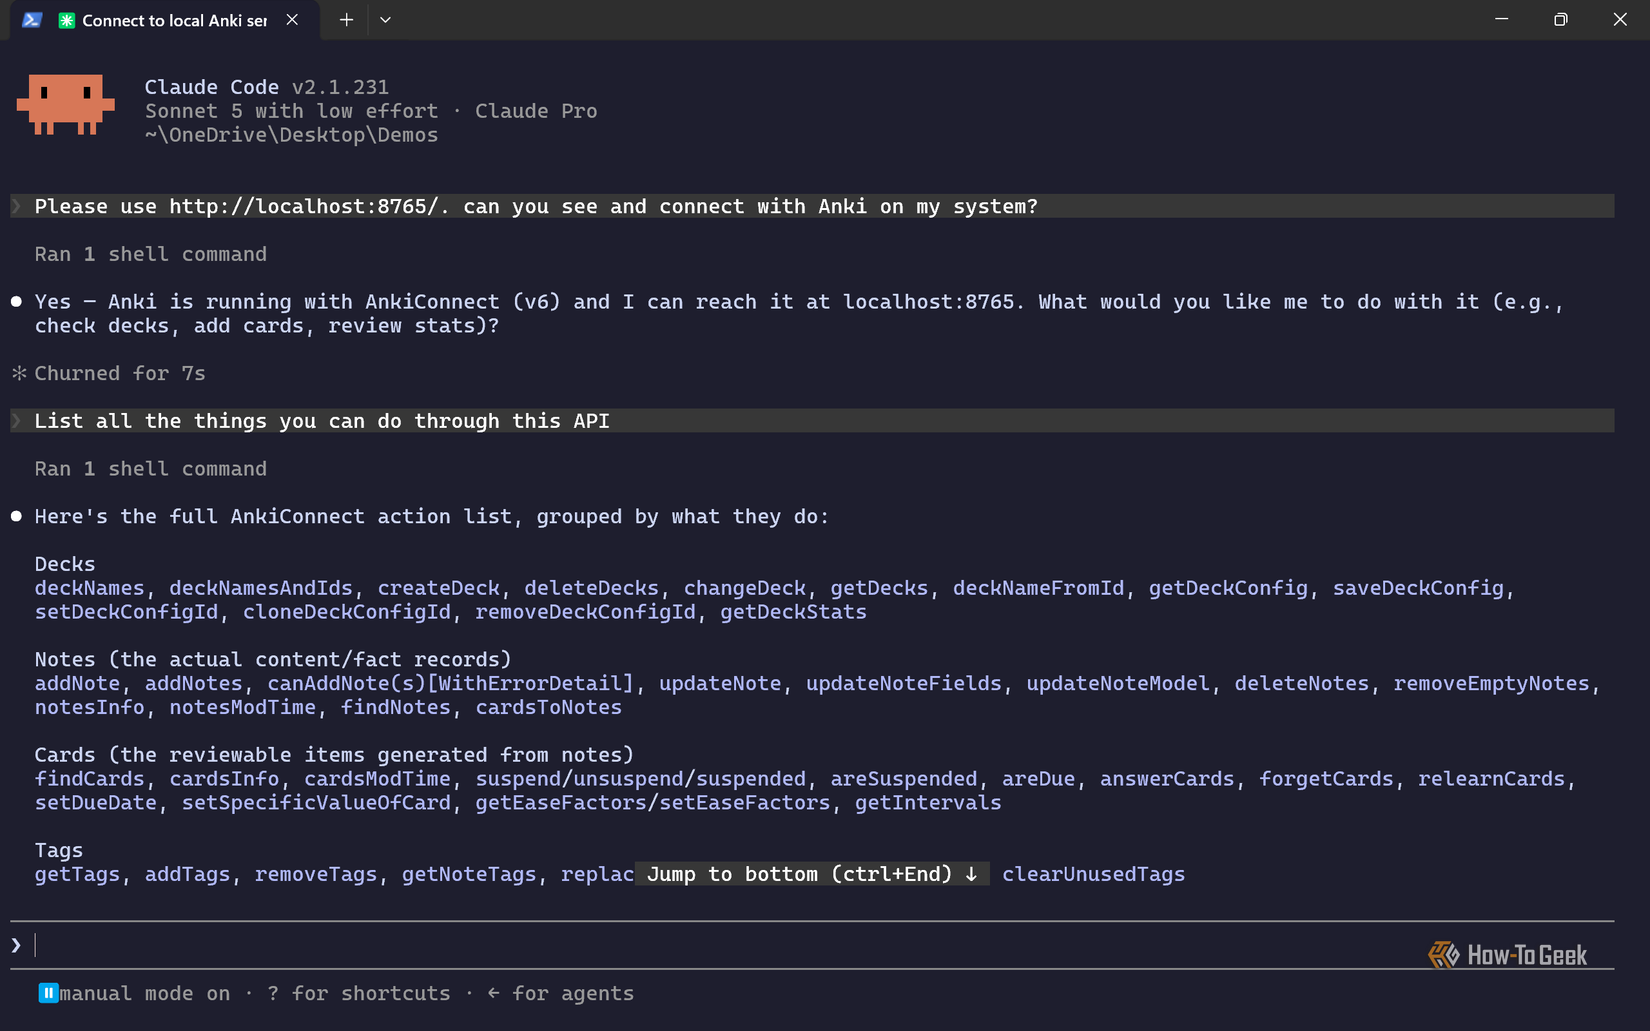Image resolution: width=1650 pixels, height=1031 pixels.
Task: Click "Churned for 7s" status line
Action: (x=109, y=373)
